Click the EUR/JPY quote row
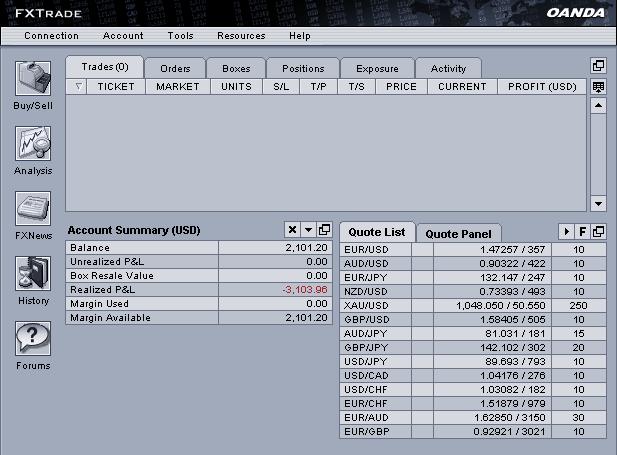The width and height of the screenshot is (617, 455). 473,277
